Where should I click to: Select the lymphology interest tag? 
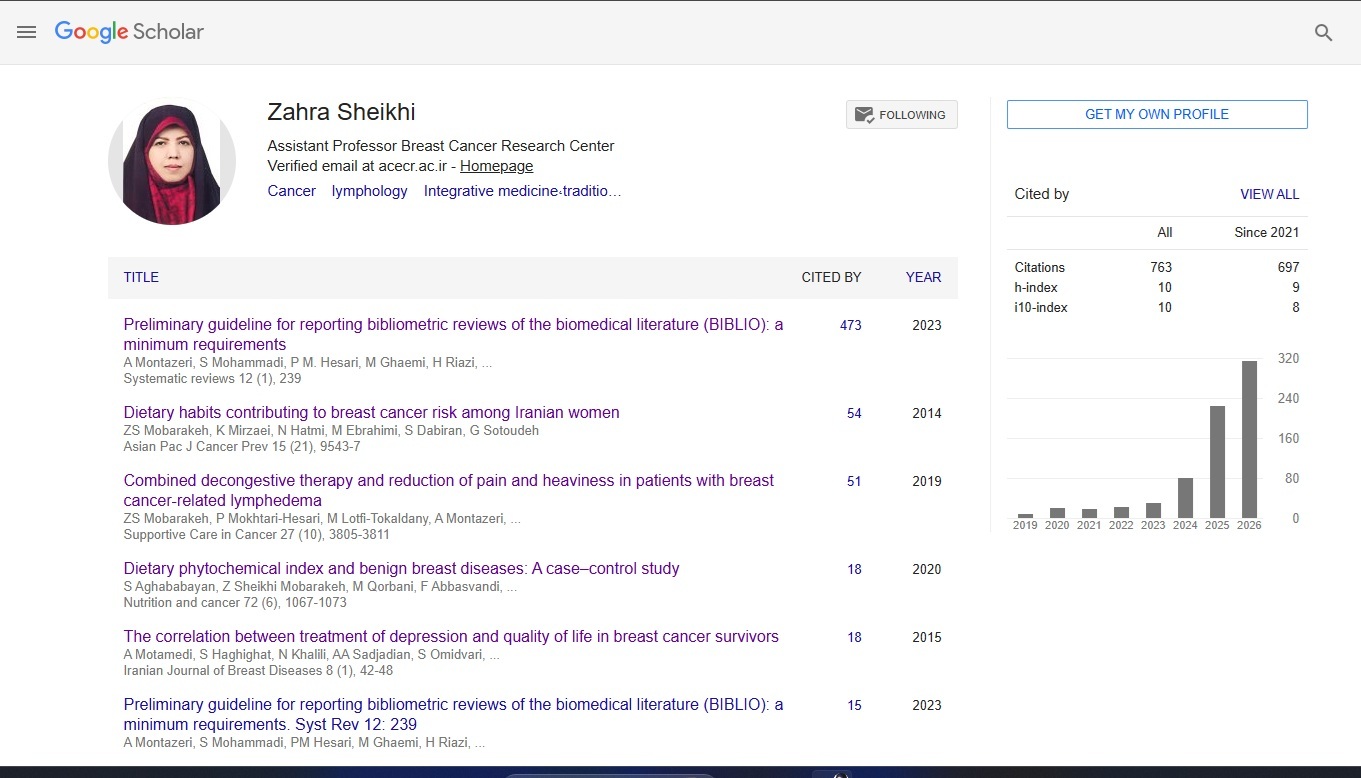pyautogui.click(x=369, y=191)
